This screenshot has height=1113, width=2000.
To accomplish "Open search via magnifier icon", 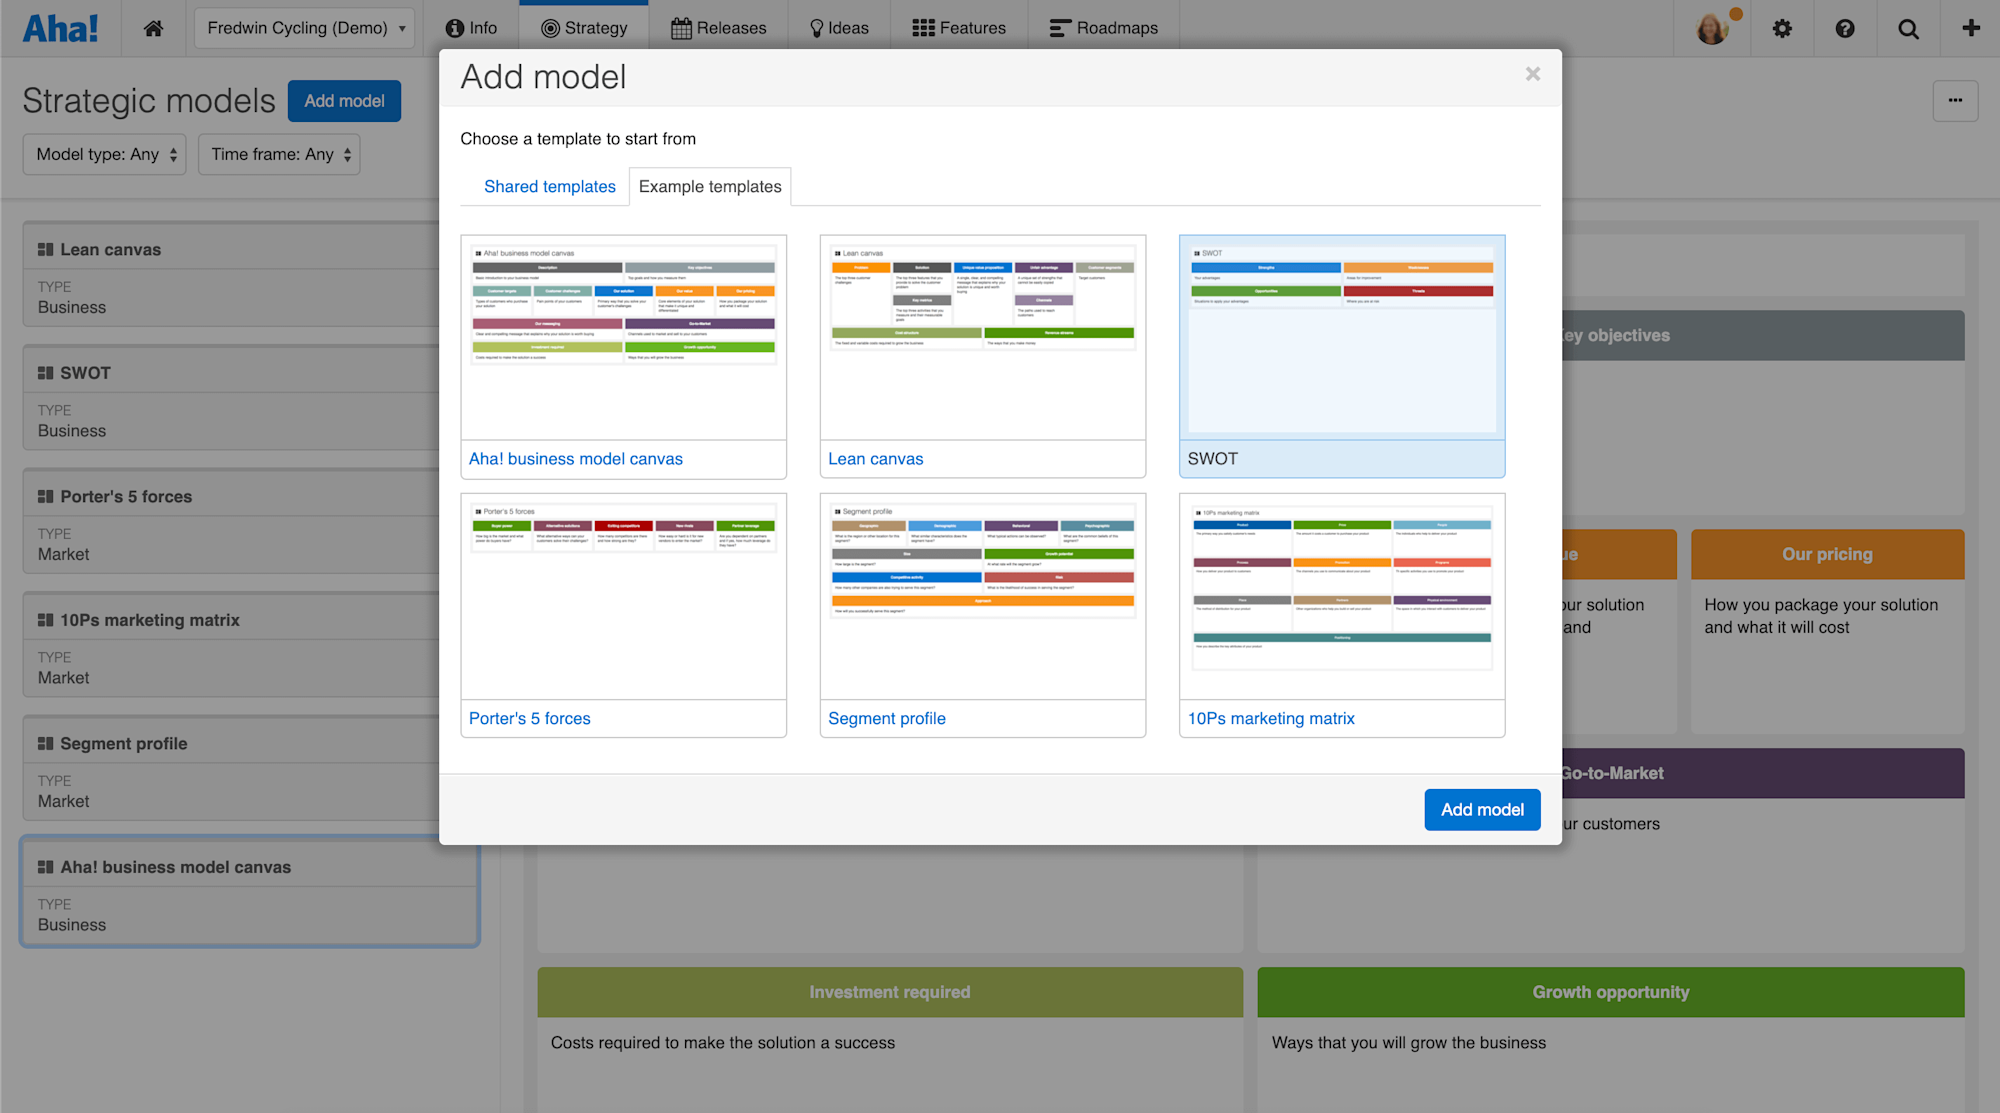I will (x=1908, y=28).
